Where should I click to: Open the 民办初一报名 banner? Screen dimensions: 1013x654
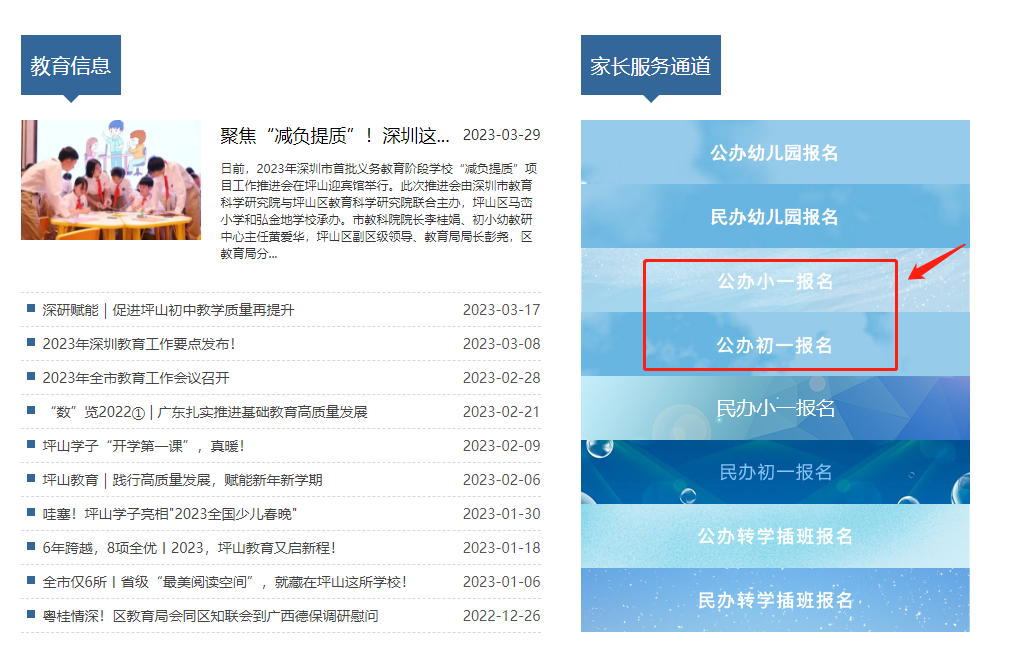pos(775,472)
